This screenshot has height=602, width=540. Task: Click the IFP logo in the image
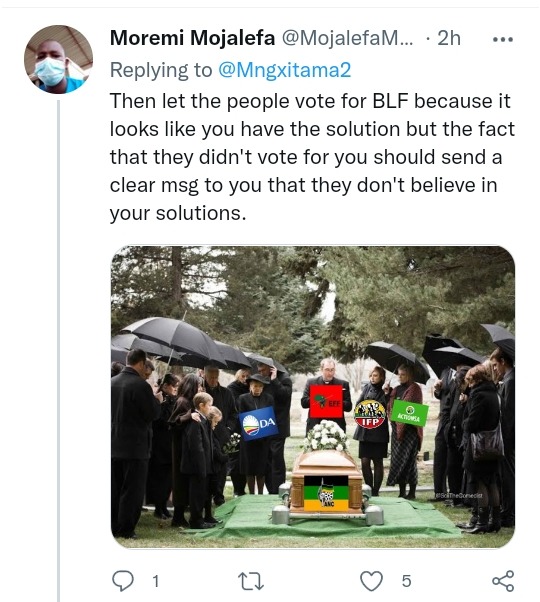(x=370, y=414)
